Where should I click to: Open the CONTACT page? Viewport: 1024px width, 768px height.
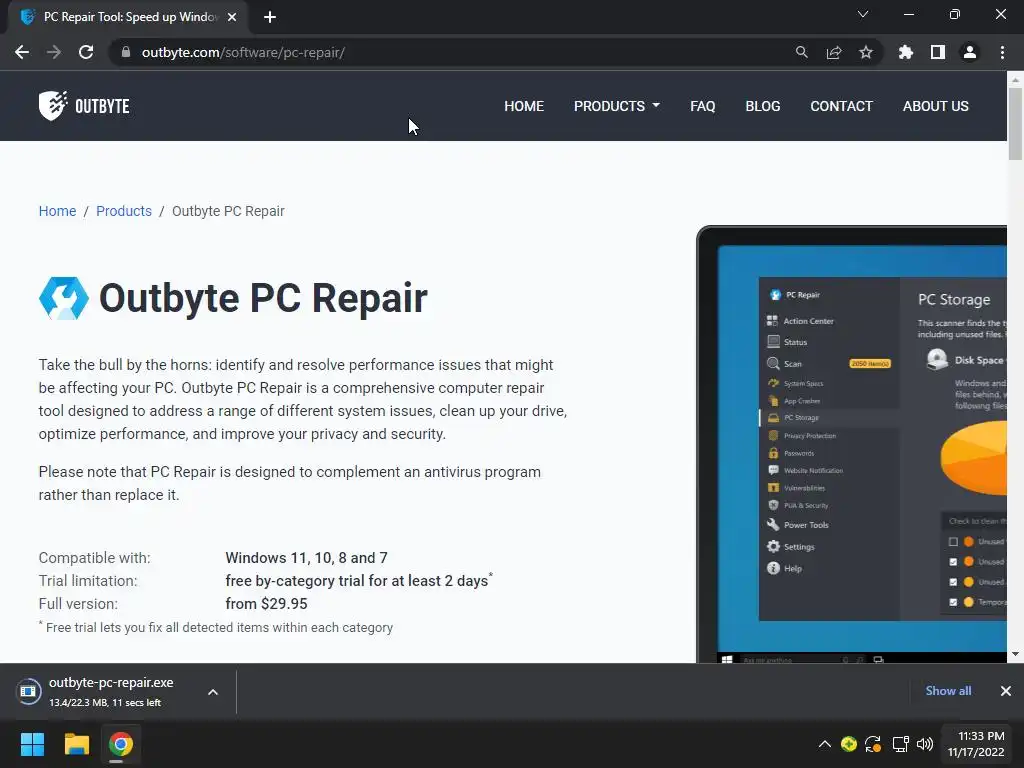[841, 106]
